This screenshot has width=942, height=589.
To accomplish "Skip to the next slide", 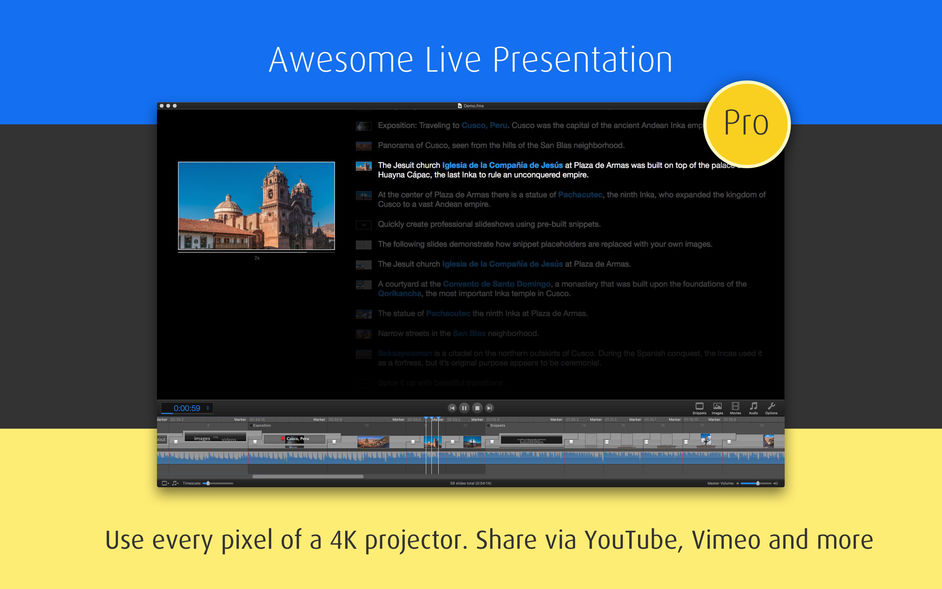I will pyautogui.click(x=489, y=408).
